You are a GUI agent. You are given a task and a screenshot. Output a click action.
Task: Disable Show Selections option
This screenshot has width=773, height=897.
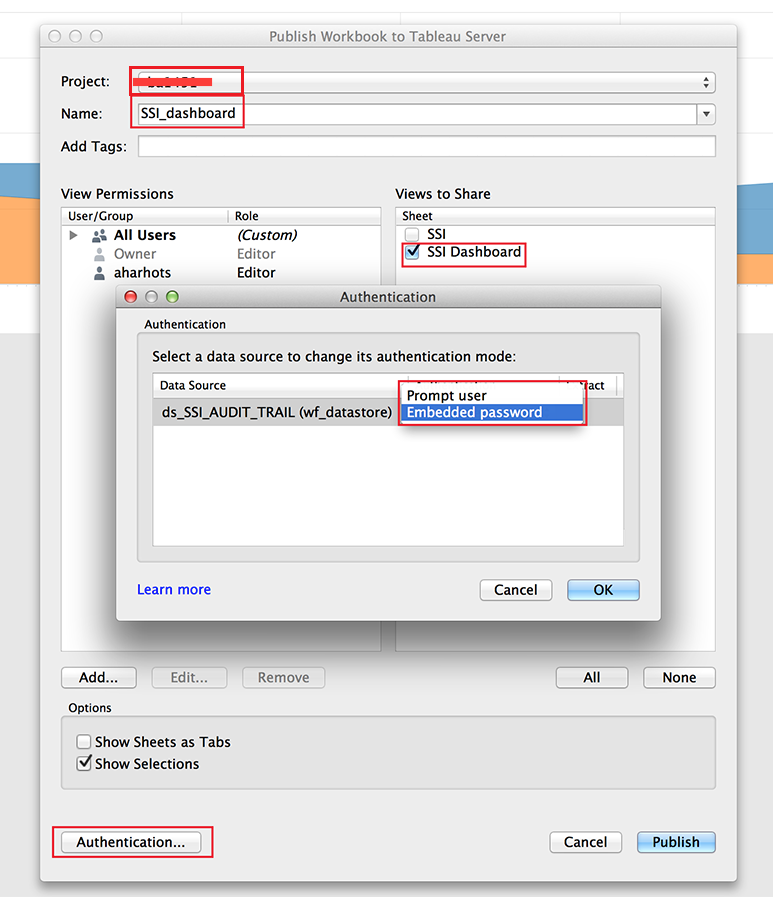click(84, 764)
